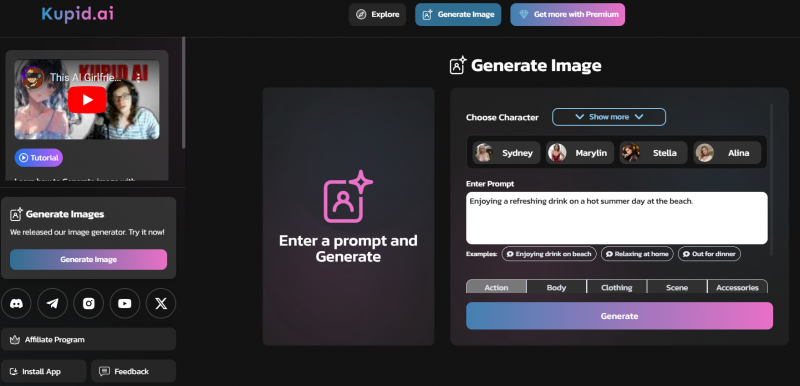Open the Discord social link
The height and width of the screenshot is (386, 800).
pos(16,303)
